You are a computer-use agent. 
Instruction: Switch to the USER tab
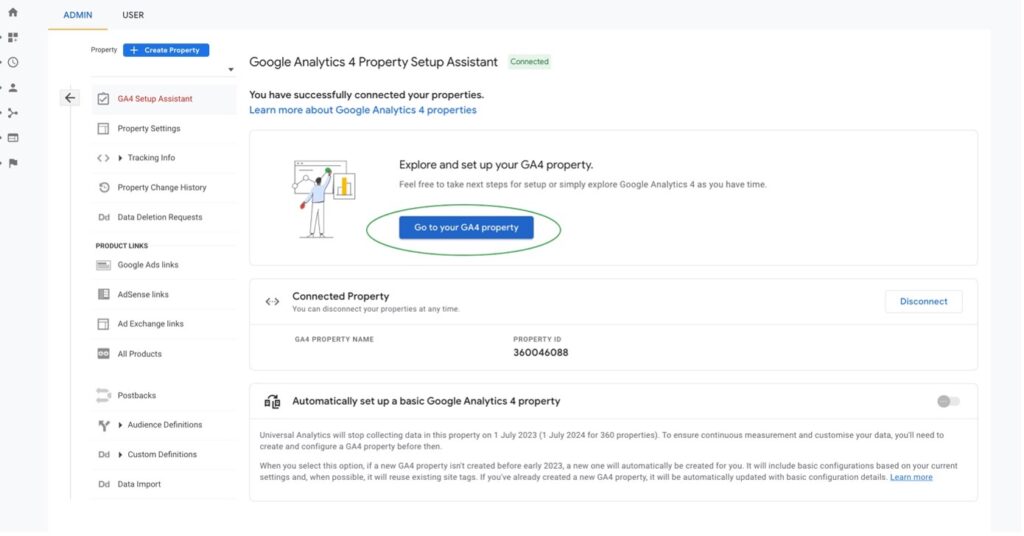click(133, 15)
